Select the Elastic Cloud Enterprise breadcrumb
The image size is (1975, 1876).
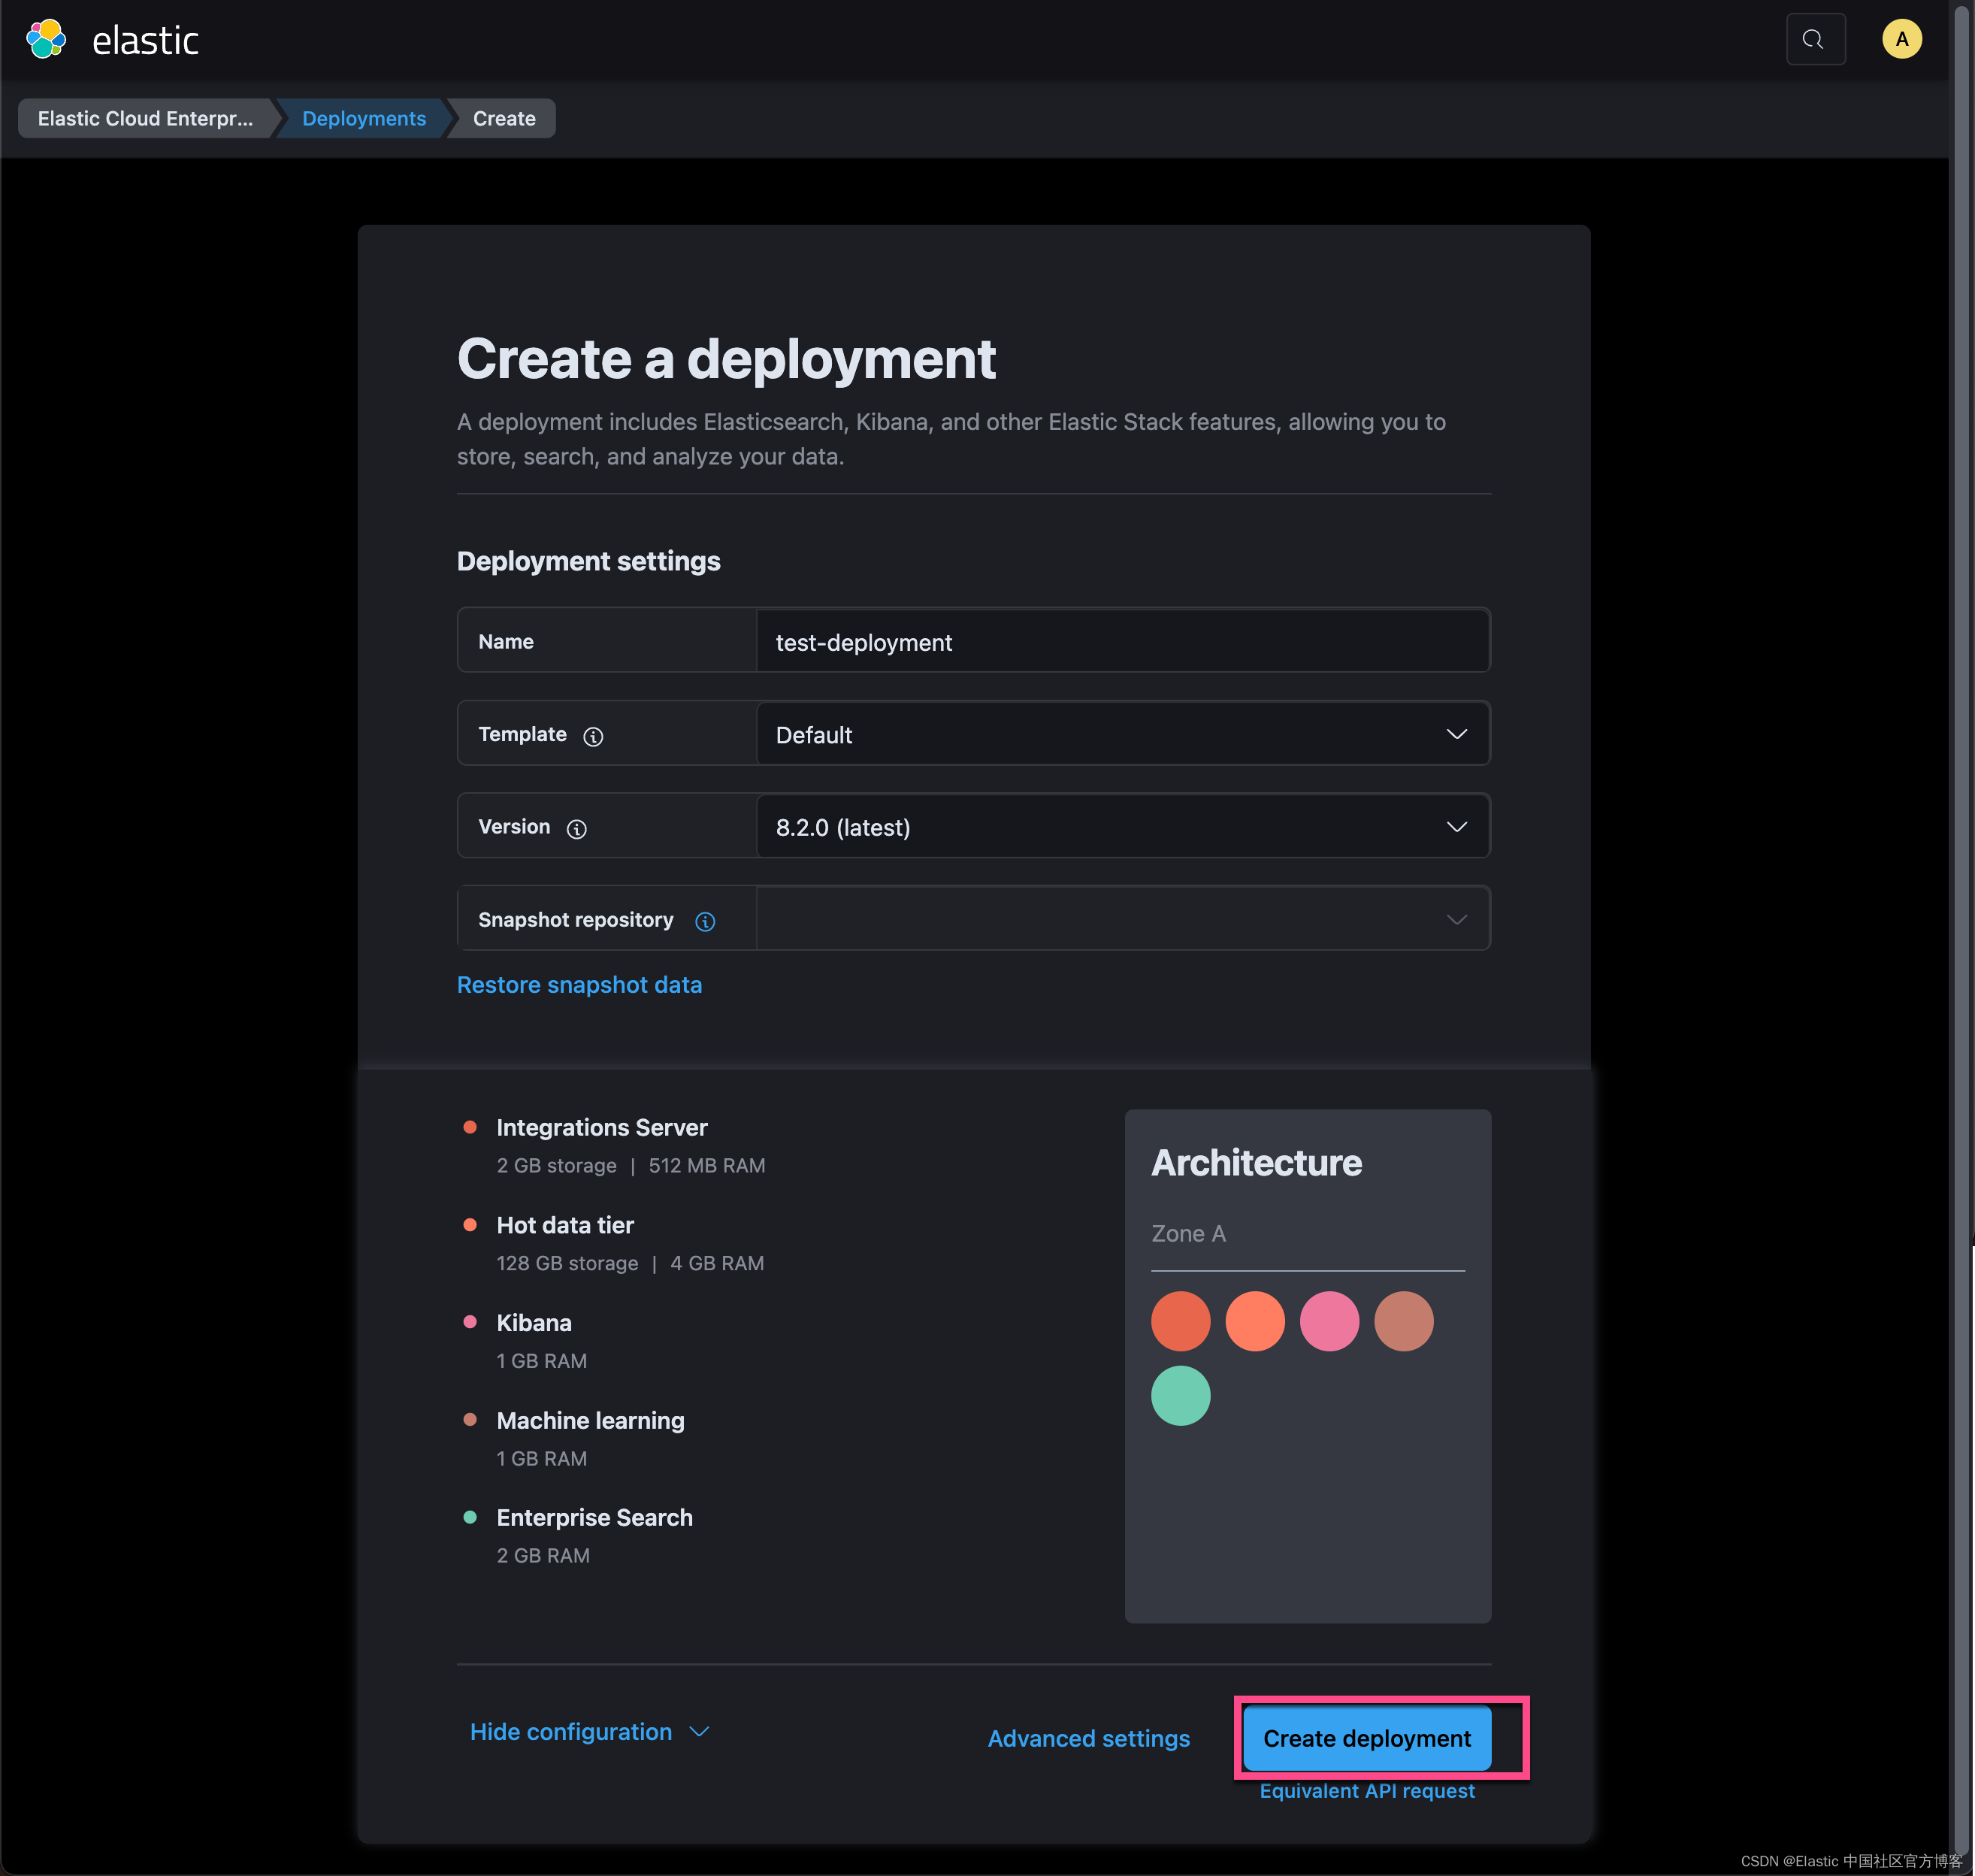tap(146, 118)
